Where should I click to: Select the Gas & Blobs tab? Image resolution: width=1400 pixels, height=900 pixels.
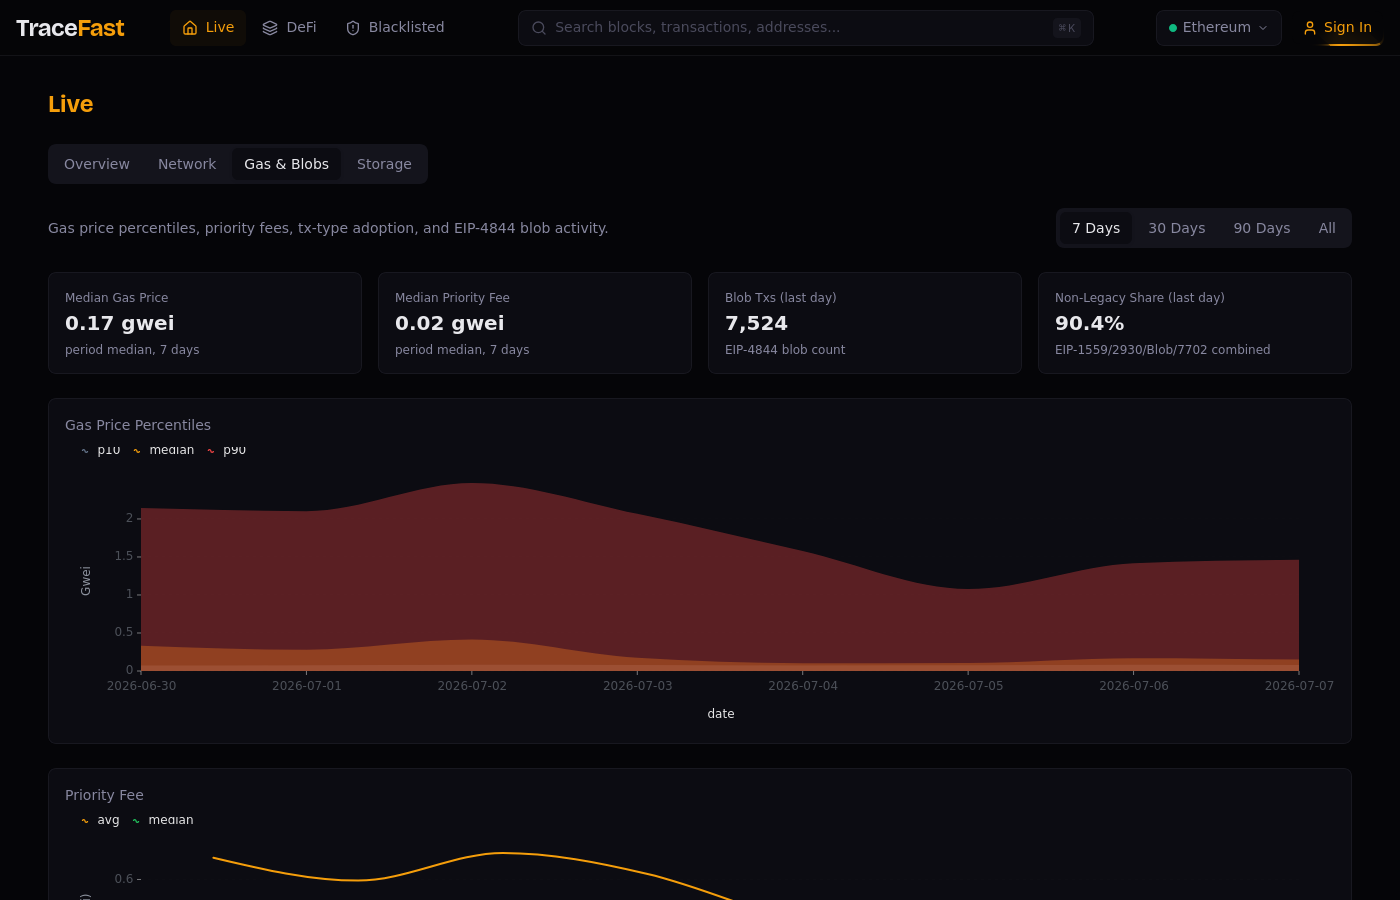tap(287, 164)
